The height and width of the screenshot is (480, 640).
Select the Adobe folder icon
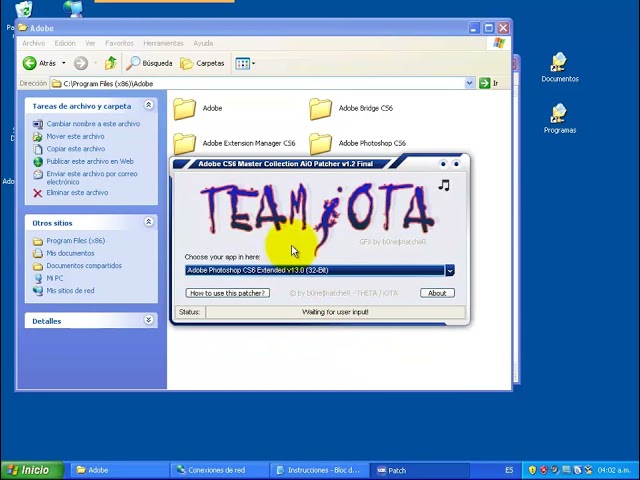tap(184, 108)
